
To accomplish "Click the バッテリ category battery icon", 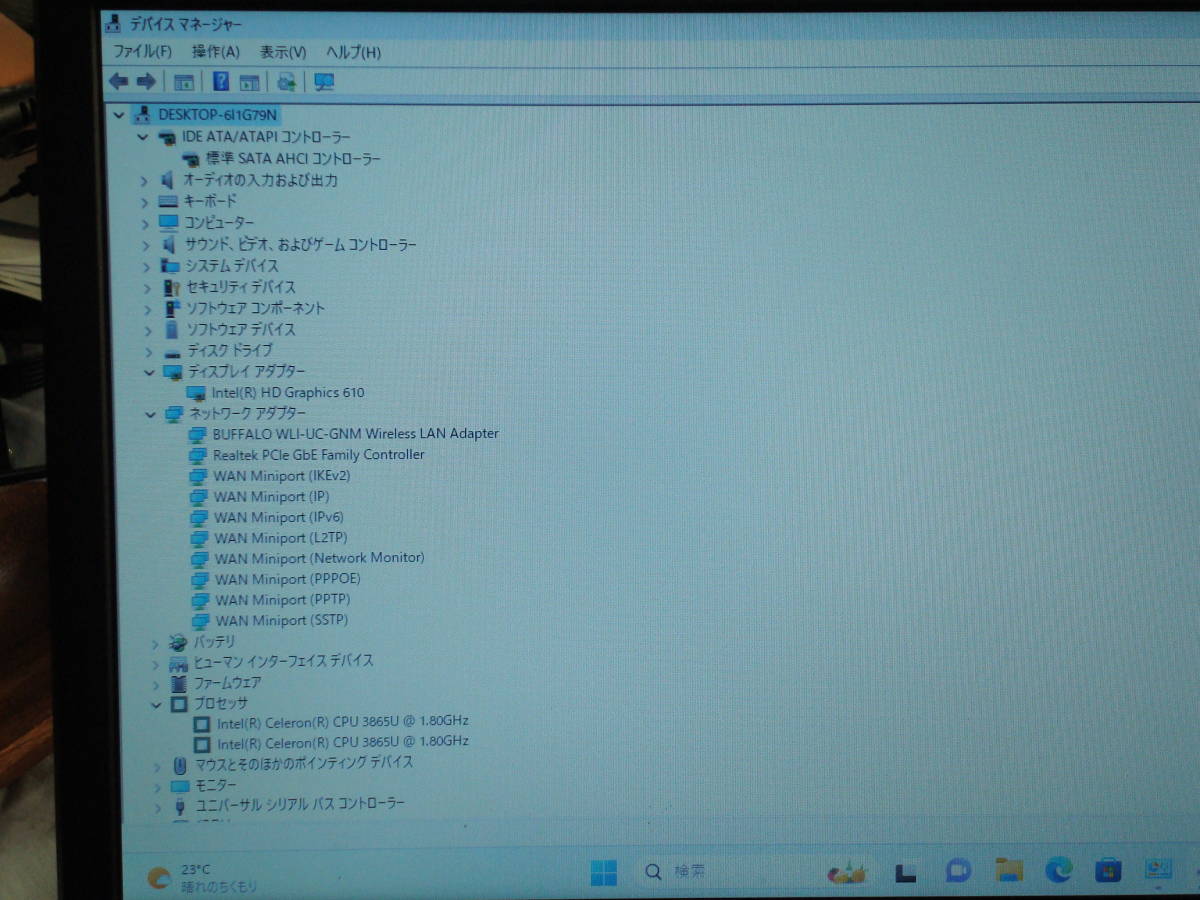I will (178, 642).
